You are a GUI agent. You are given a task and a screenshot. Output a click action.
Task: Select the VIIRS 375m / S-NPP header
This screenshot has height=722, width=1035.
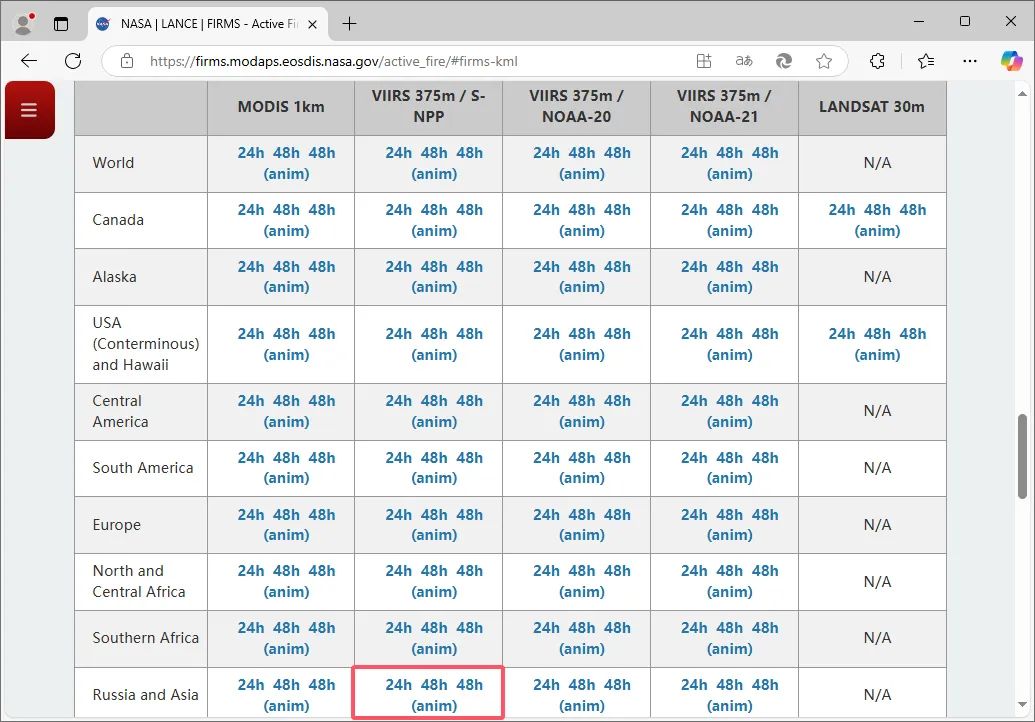coord(428,106)
